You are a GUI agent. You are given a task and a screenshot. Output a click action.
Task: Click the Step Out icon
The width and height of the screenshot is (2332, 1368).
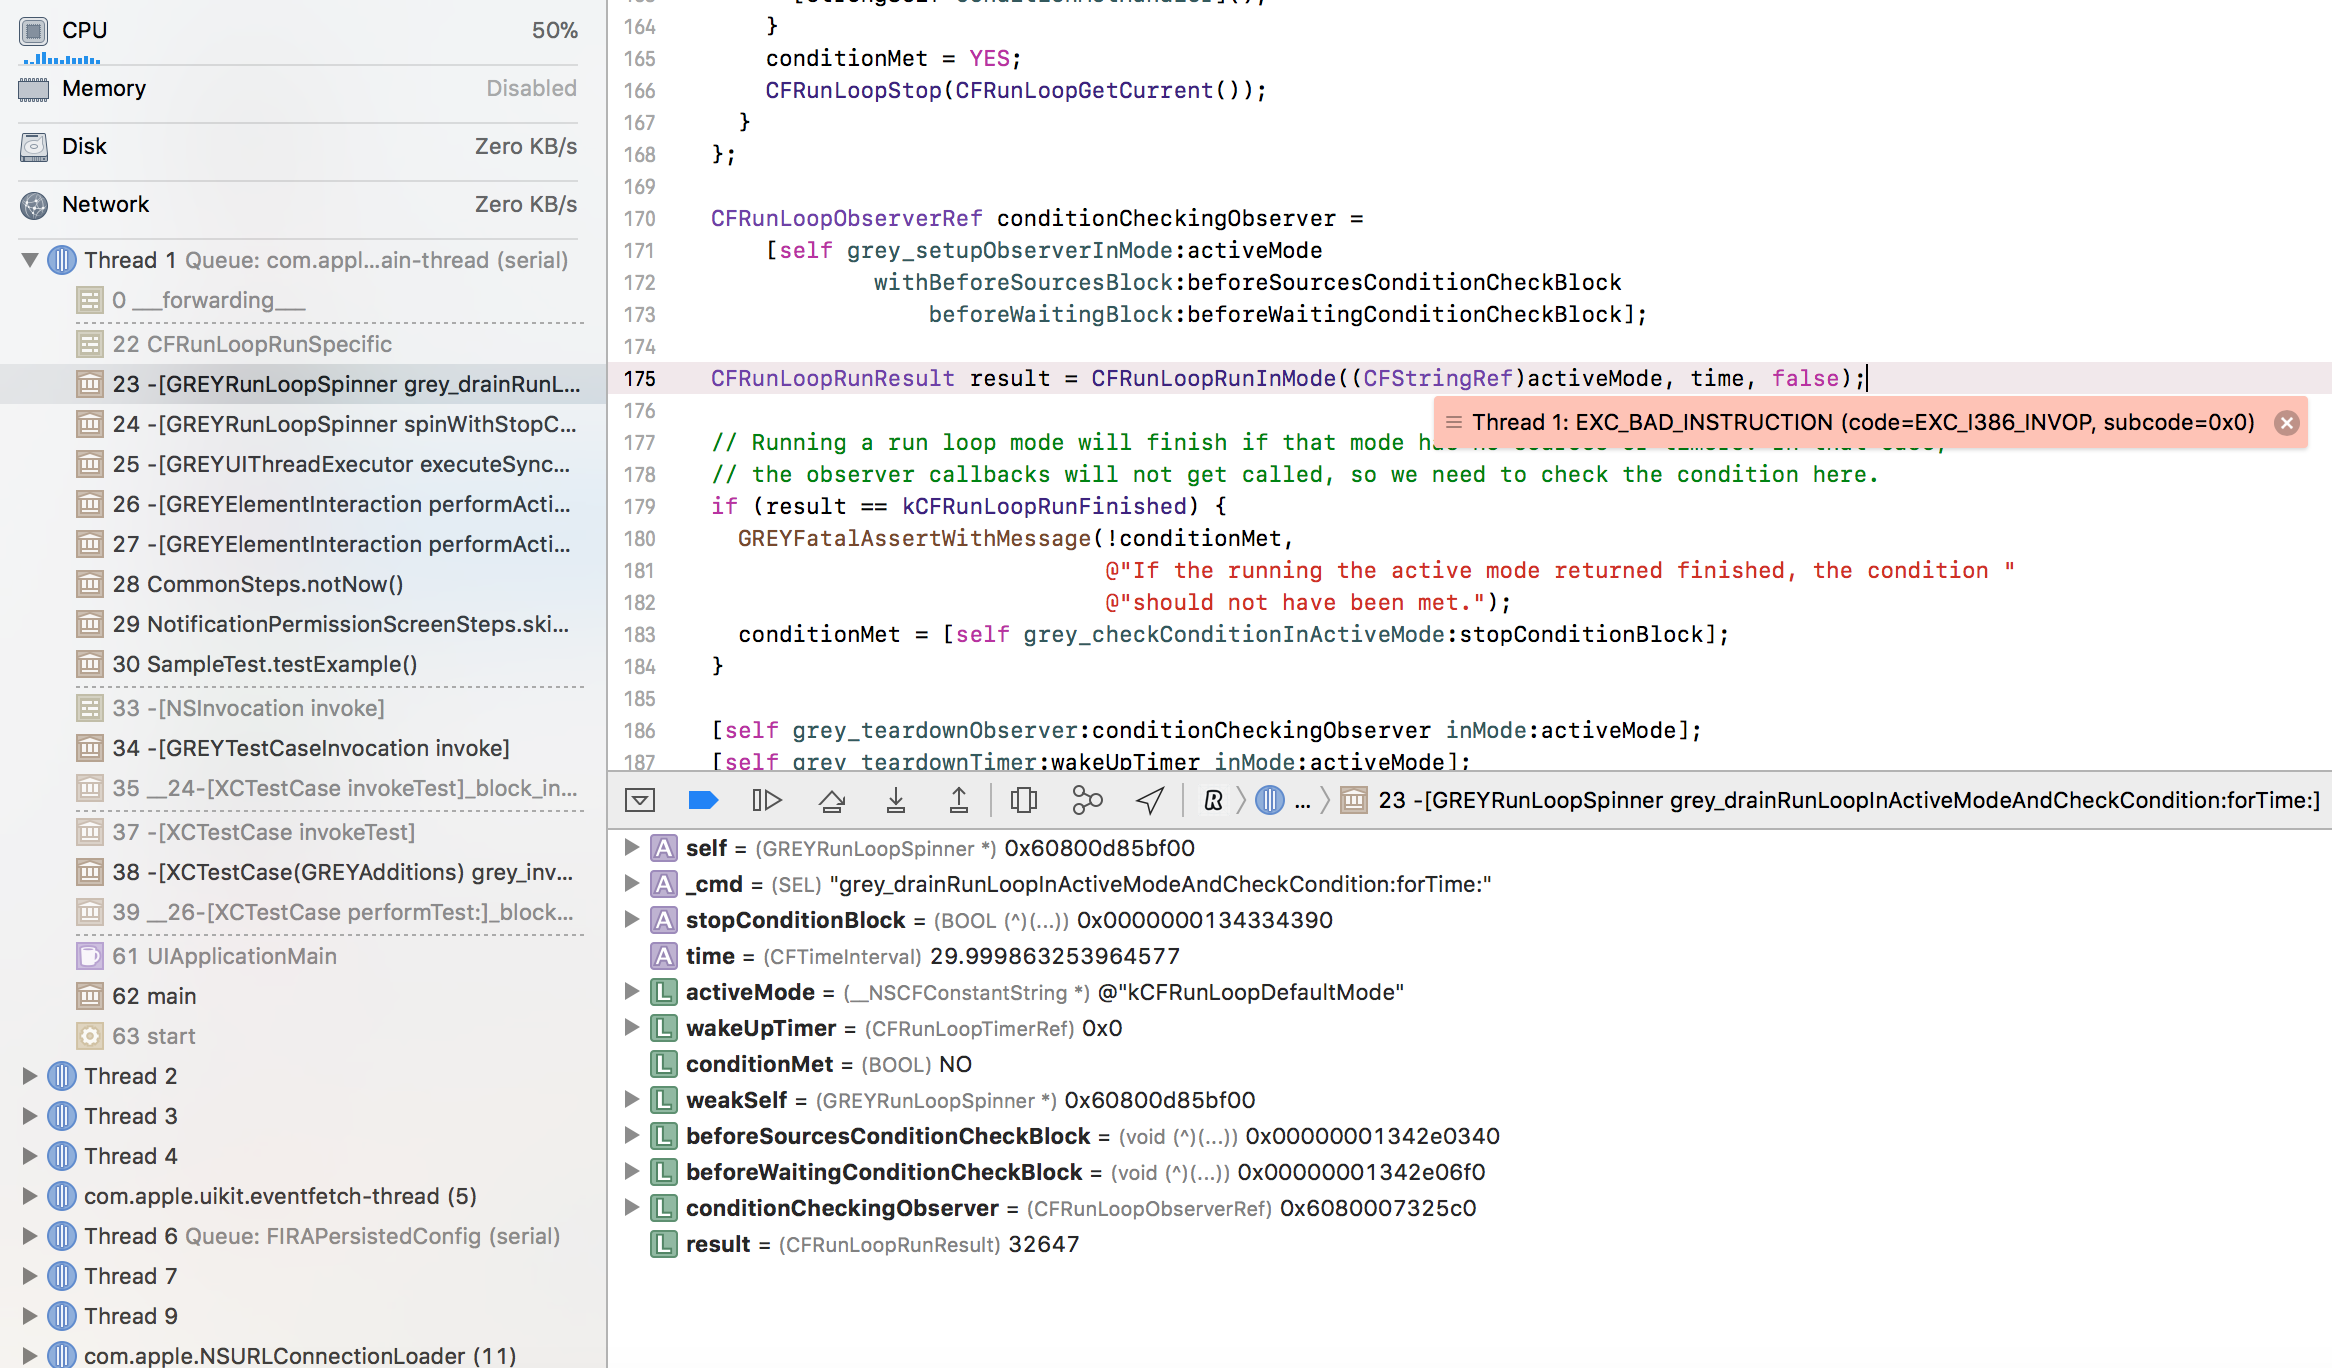pos(958,800)
